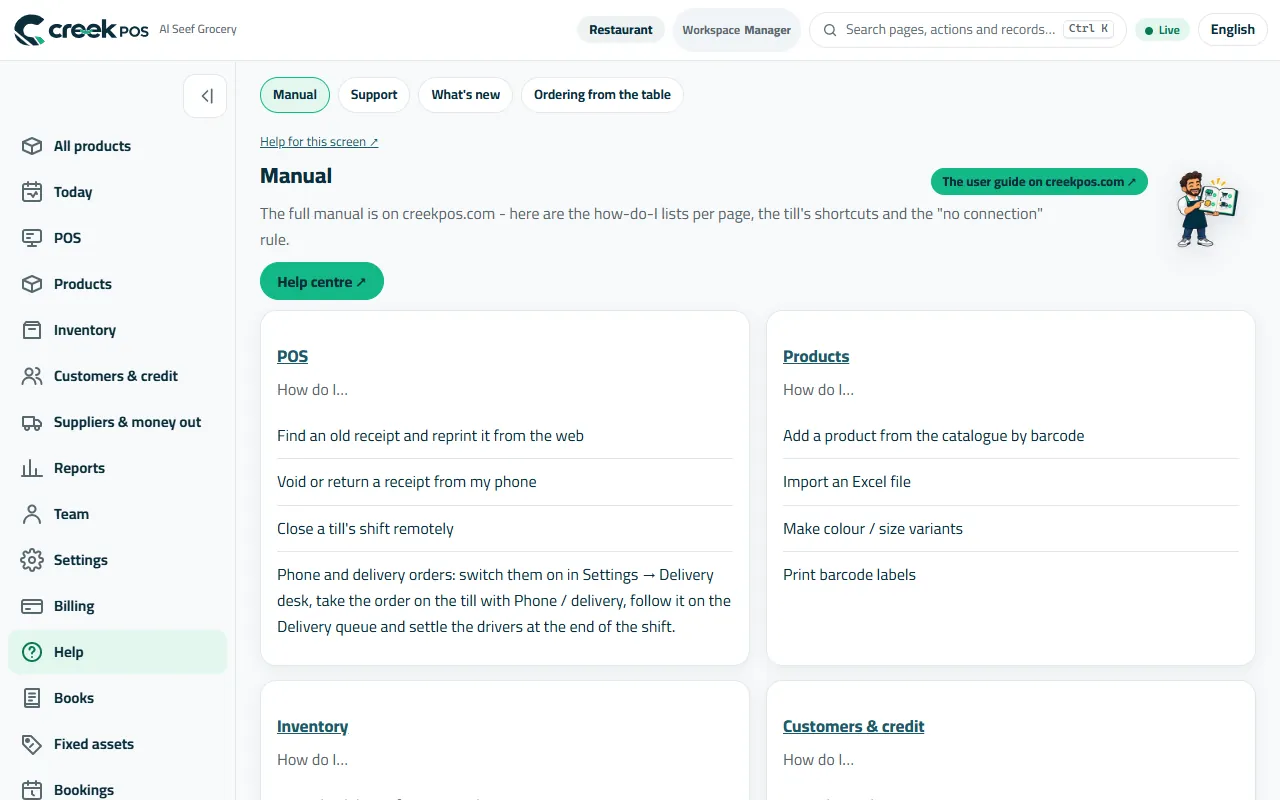Open the Workspace Manager switcher
Image resolution: width=1280 pixels, height=800 pixels.
tap(737, 30)
